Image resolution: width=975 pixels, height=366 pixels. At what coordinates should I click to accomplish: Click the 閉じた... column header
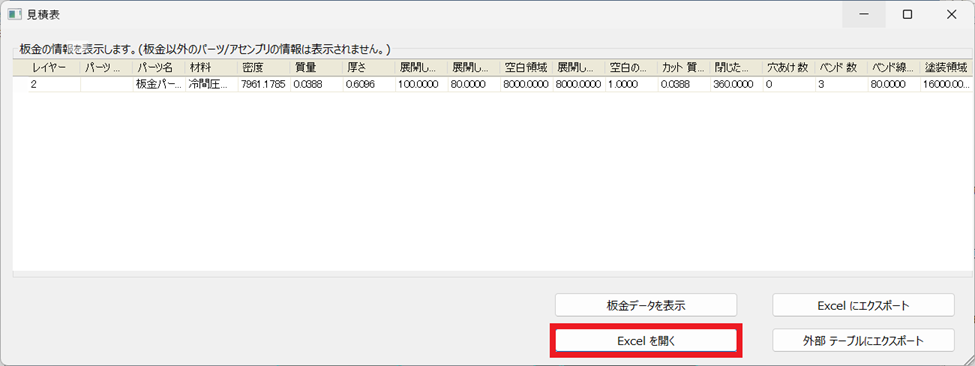[x=737, y=68]
